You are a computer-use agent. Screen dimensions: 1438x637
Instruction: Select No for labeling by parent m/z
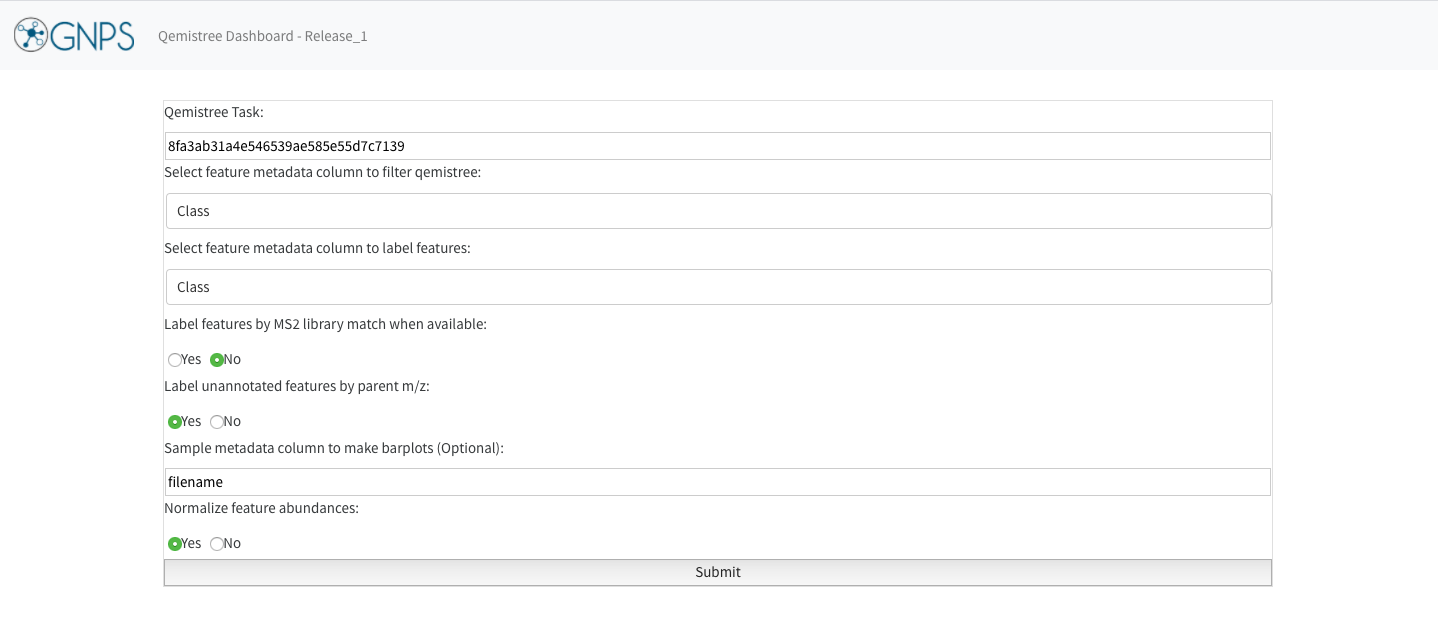click(217, 422)
